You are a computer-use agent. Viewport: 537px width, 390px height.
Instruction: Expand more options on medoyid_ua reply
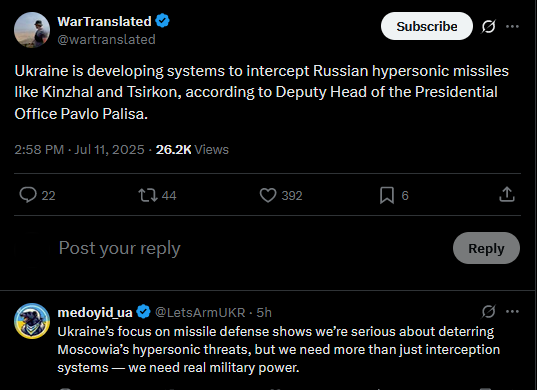coord(512,311)
